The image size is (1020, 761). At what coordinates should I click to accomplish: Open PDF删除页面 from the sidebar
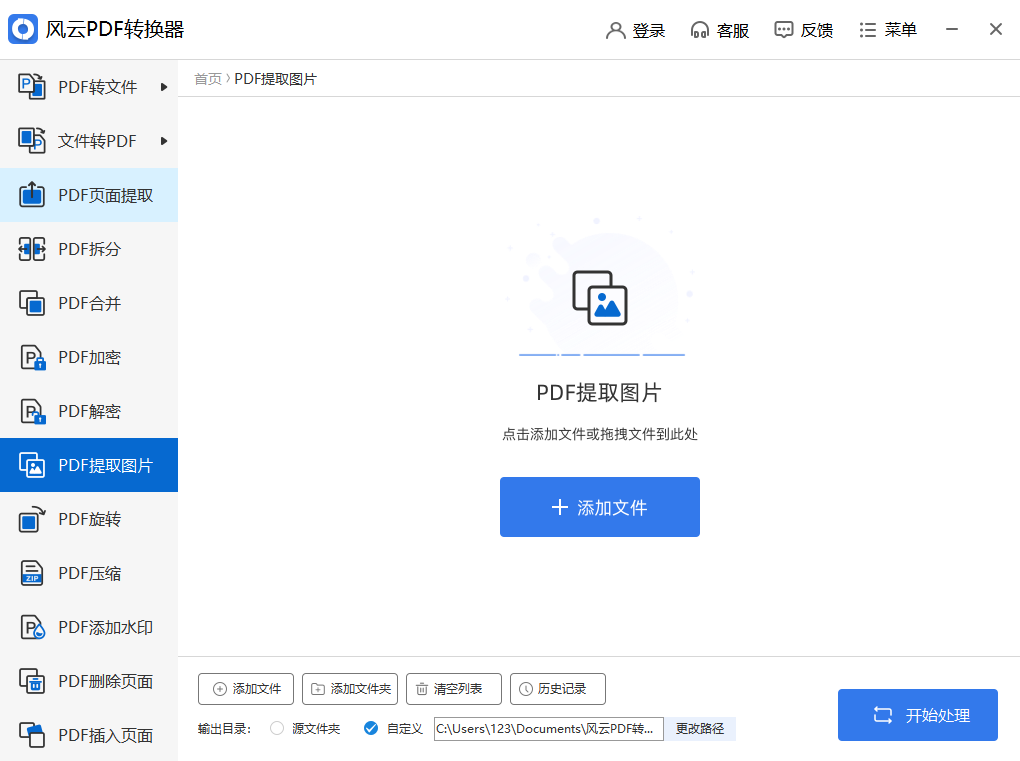[89, 681]
